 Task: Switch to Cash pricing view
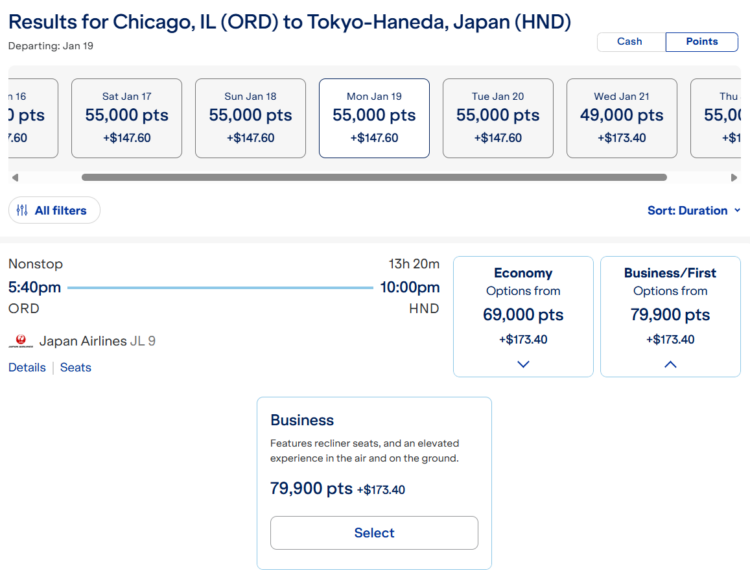coord(630,42)
